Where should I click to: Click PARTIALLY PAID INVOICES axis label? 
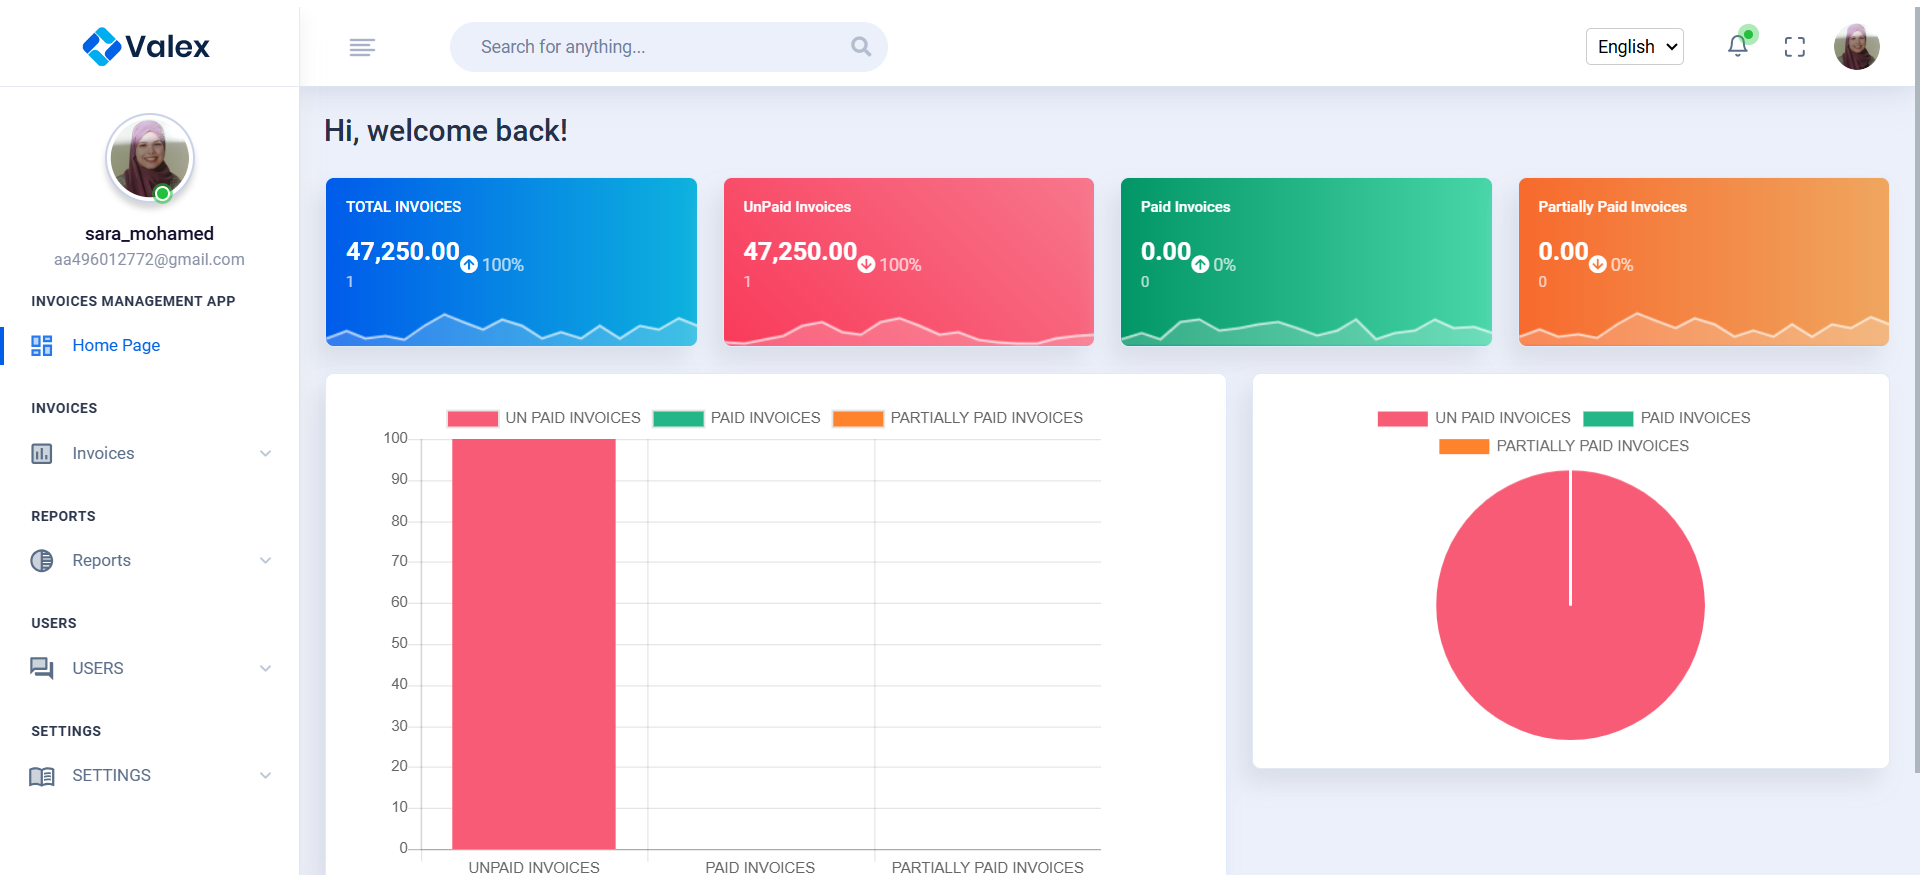coord(988,867)
